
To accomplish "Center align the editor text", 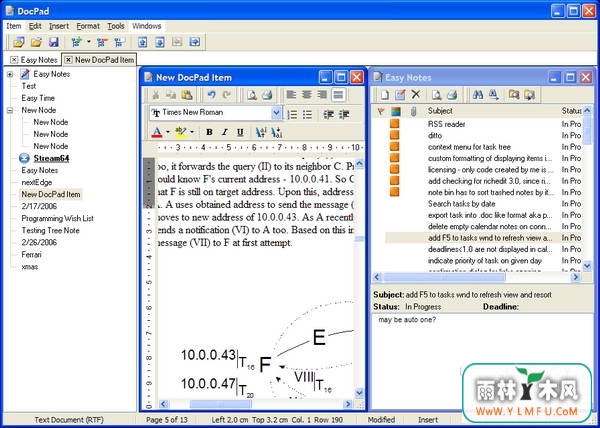I will [x=307, y=94].
